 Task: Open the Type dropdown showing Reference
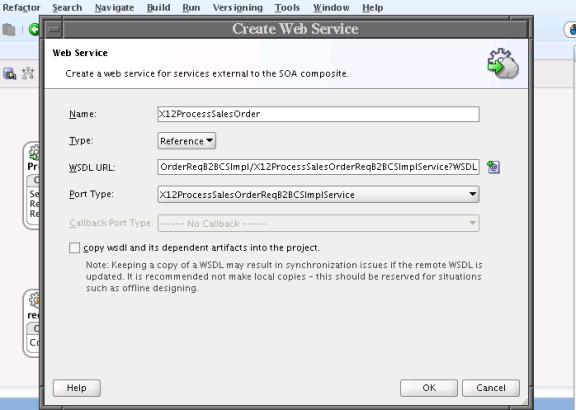tap(187, 141)
